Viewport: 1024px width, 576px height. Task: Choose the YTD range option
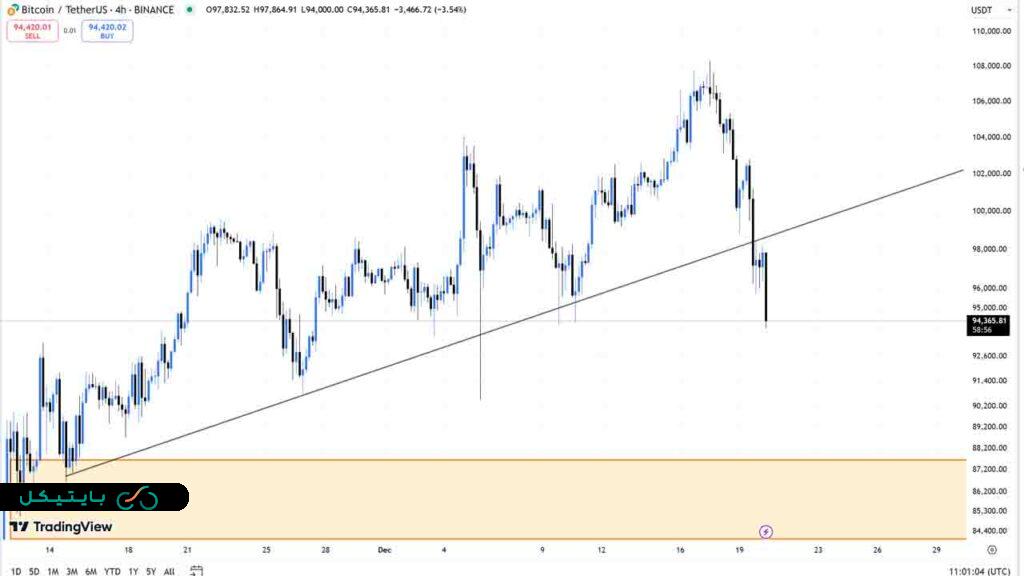(111, 571)
